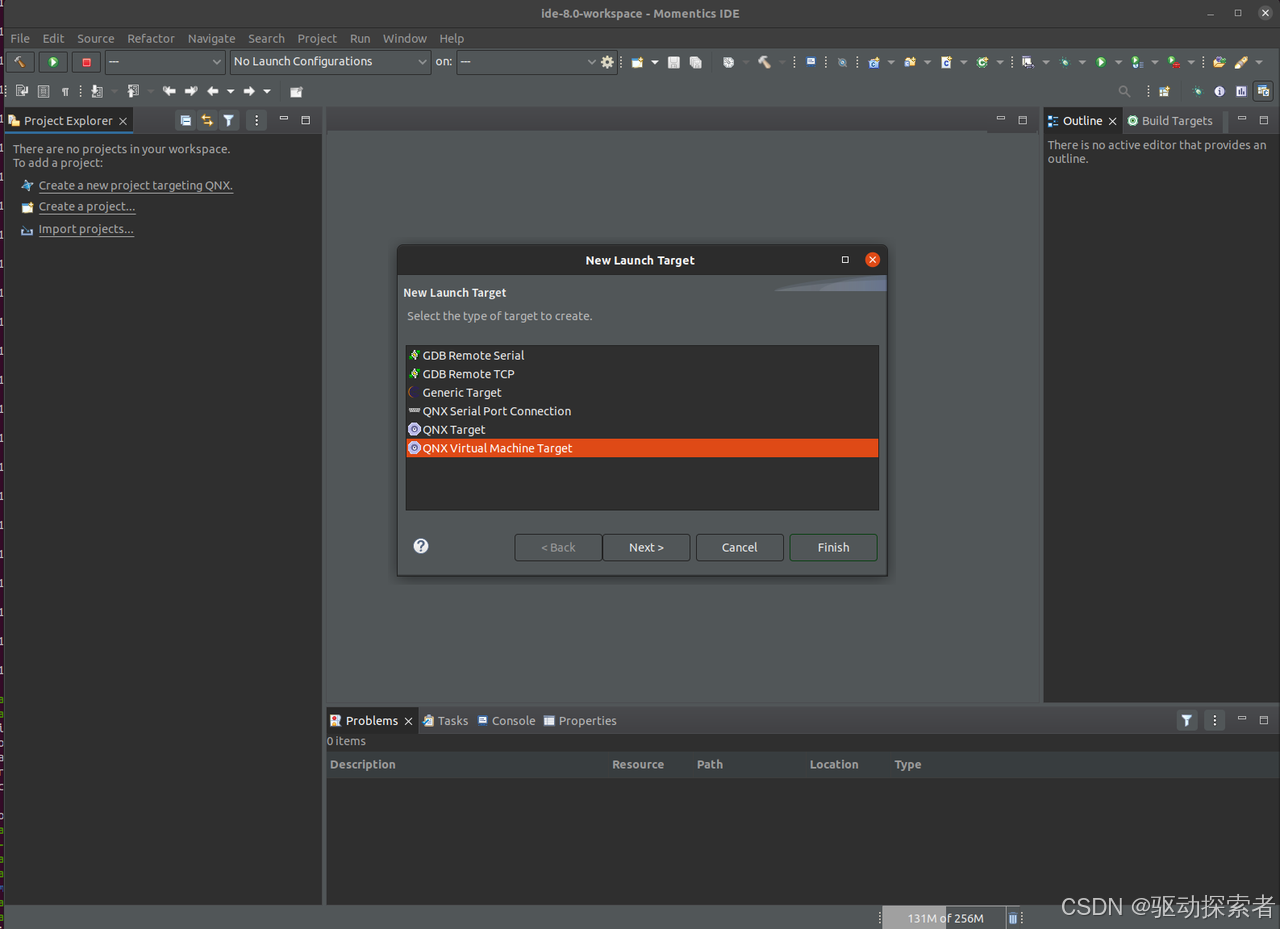Click the Build All hammer toolbar icon
Viewport: 1280px width, 929px height.
pyautogui.click(x=764, y=62)
